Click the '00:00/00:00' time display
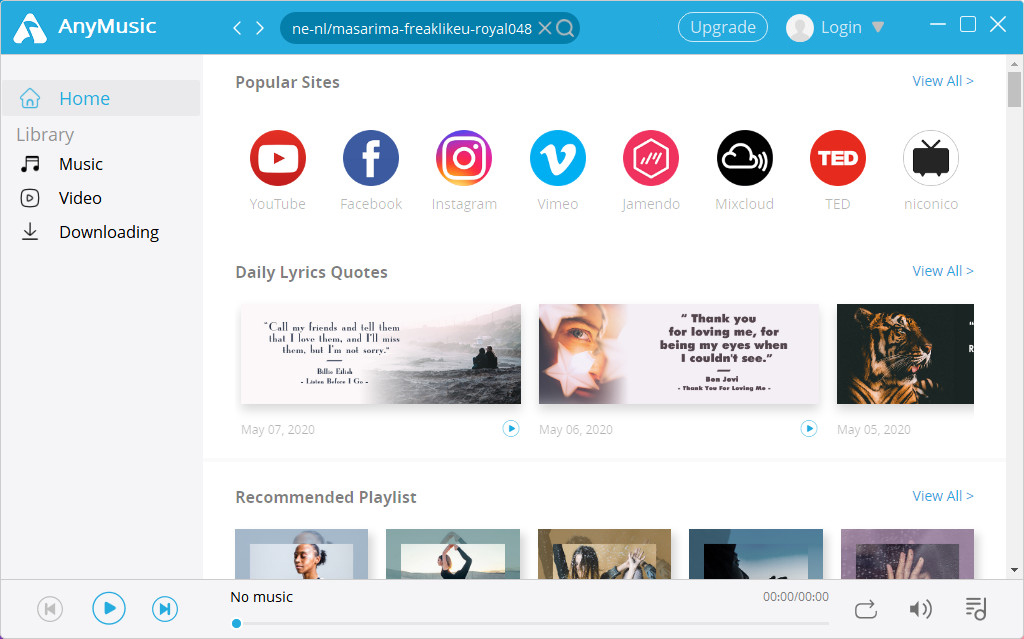This screenshot has width=1024, height=639. click(x=795, y=597)
